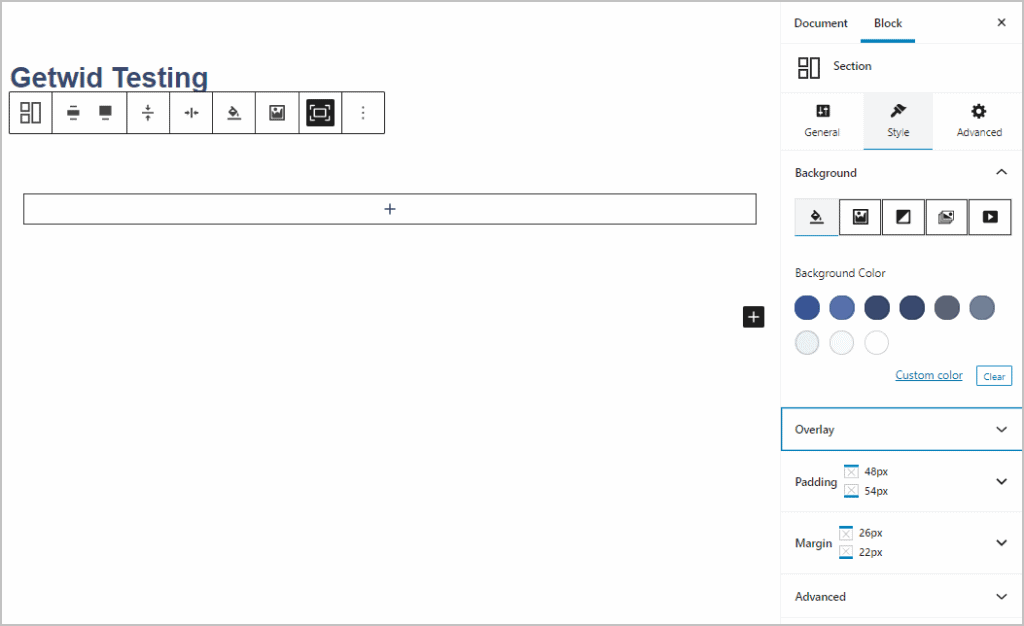Open the background color fill toolbar icon
This screenshot has width=1024, height=626.
pos(234,113)
